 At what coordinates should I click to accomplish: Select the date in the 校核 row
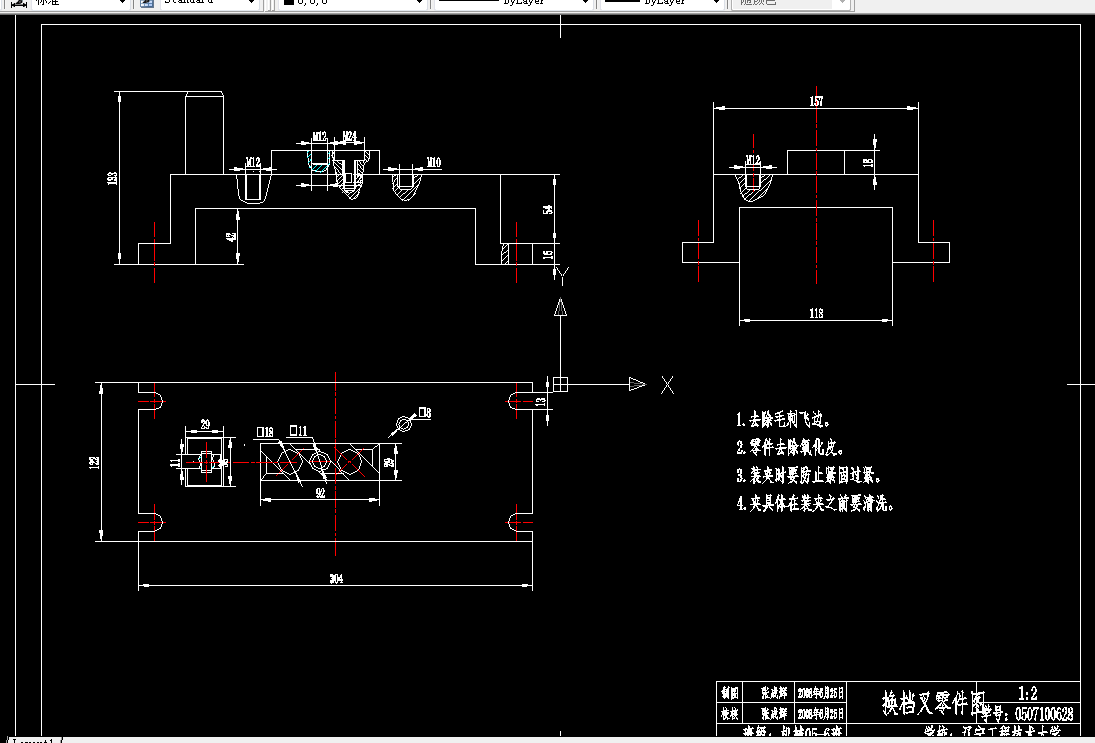[x=821, y=714]
